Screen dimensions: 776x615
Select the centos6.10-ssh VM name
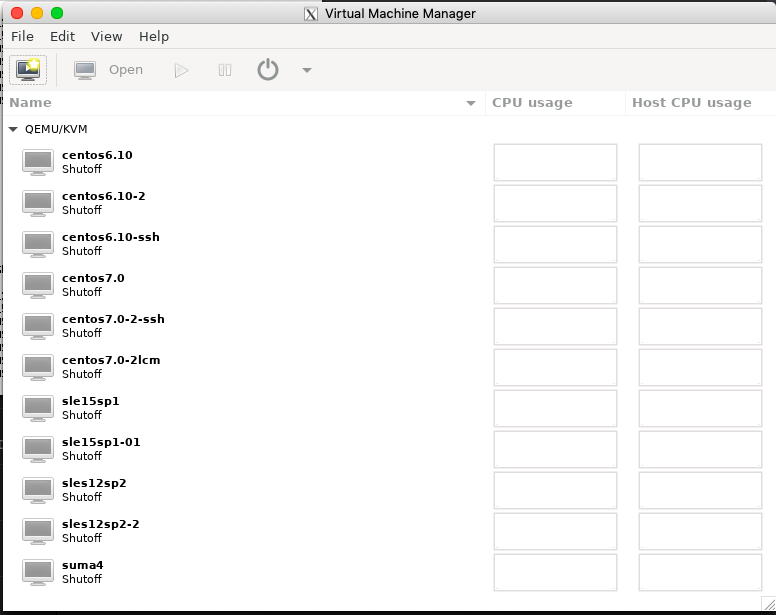click(x=111, y=237)
